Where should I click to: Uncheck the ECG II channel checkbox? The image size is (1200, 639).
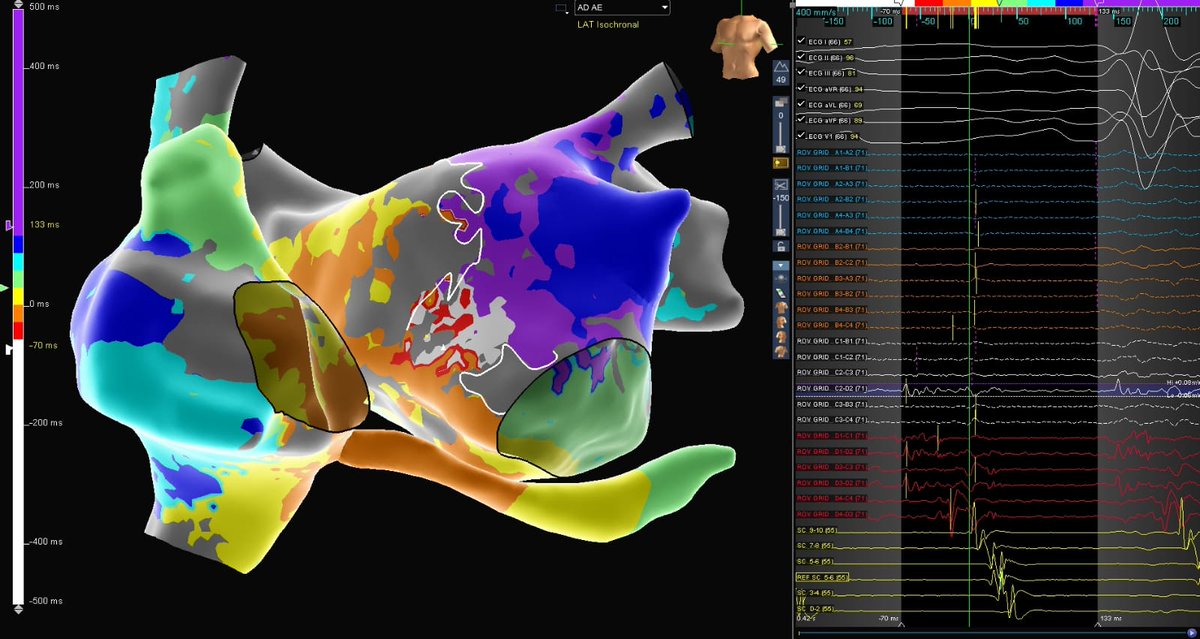pos(801,57)
